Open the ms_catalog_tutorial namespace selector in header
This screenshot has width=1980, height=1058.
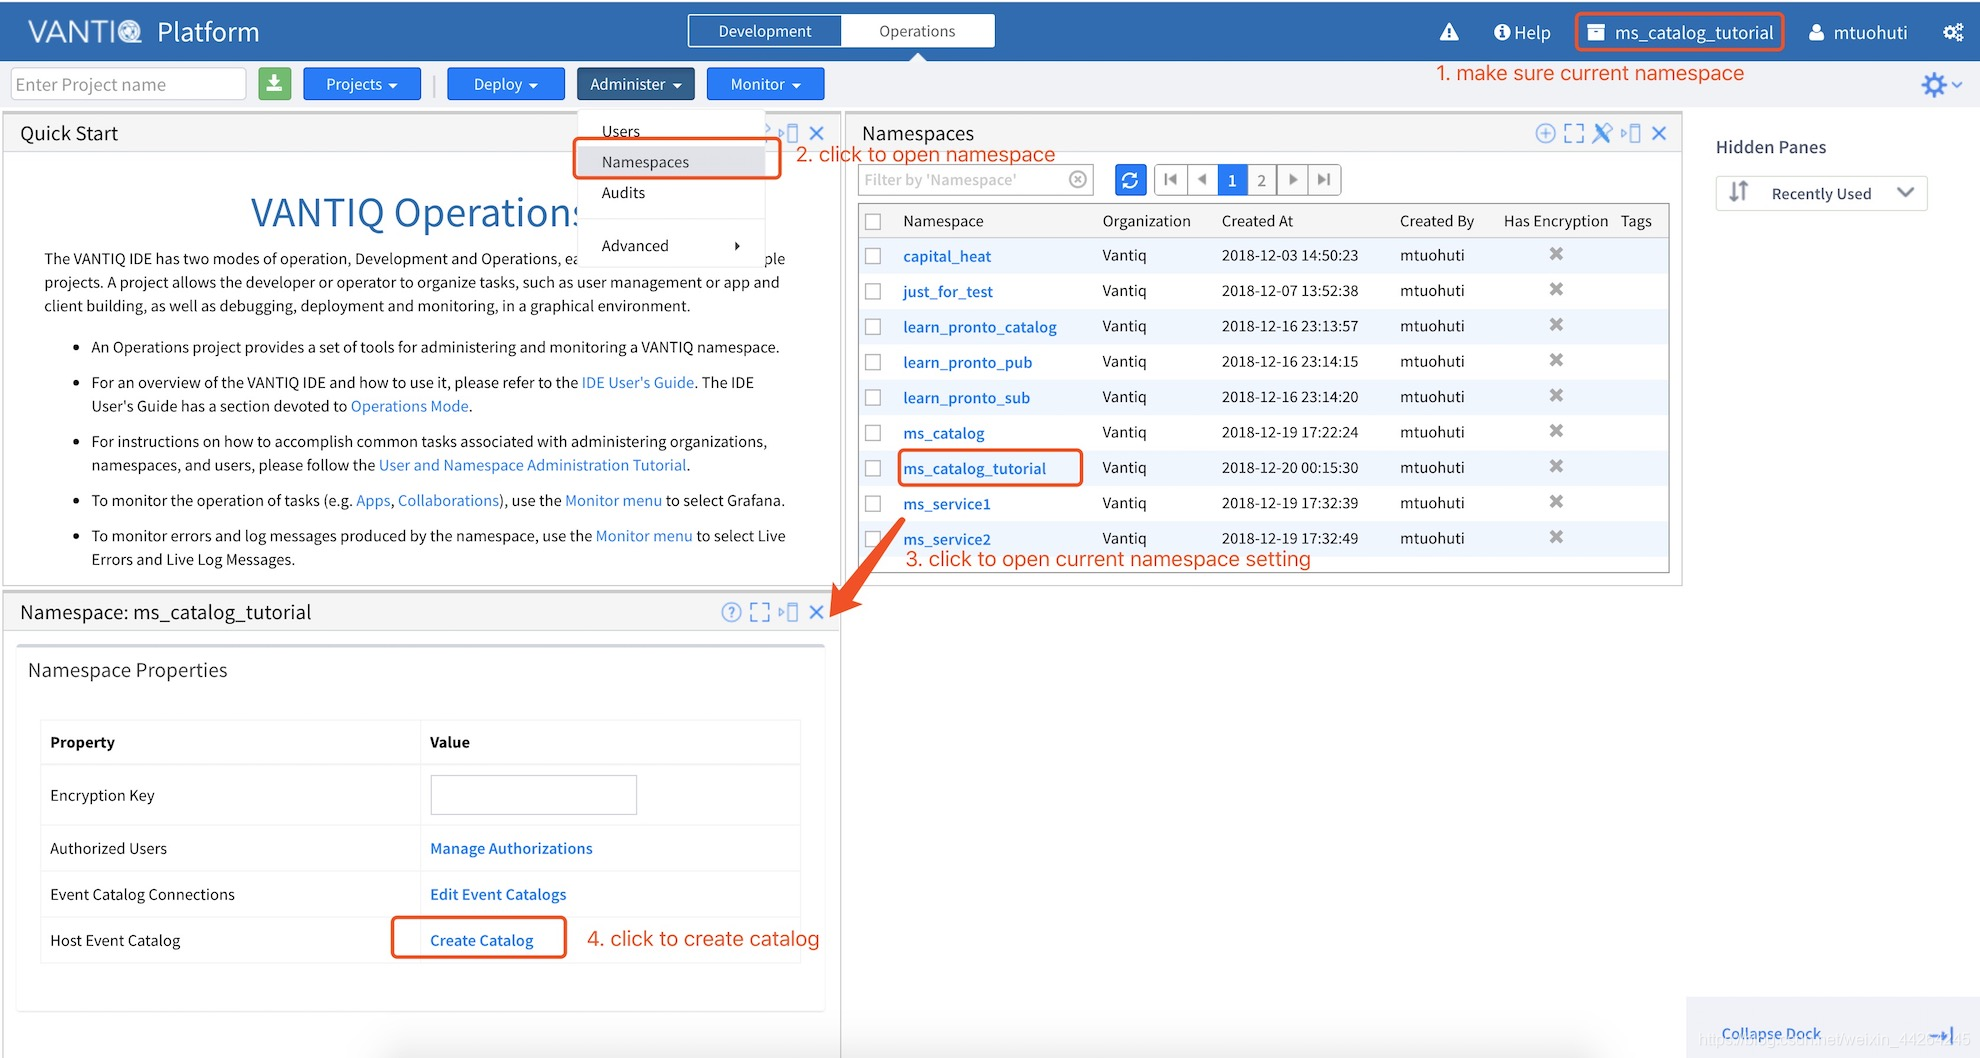(1681, 33)
